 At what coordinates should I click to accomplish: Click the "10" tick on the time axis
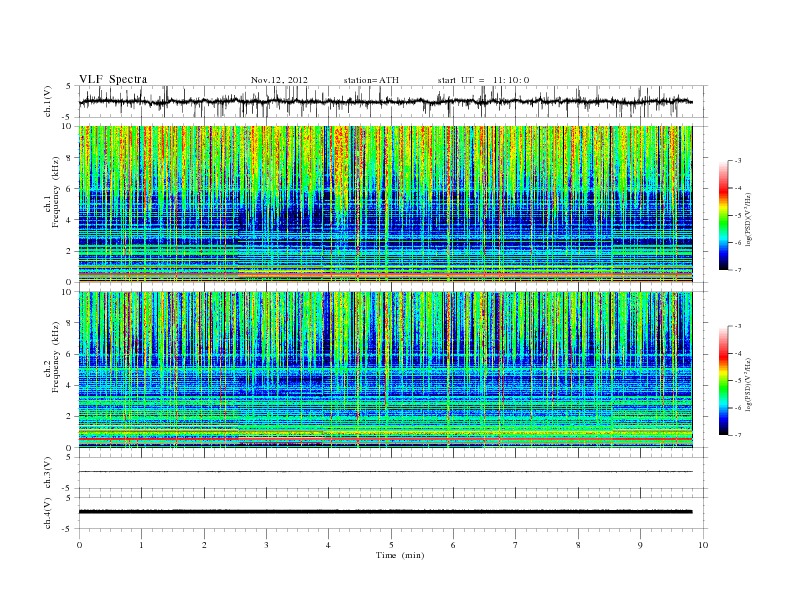point(703,545)
